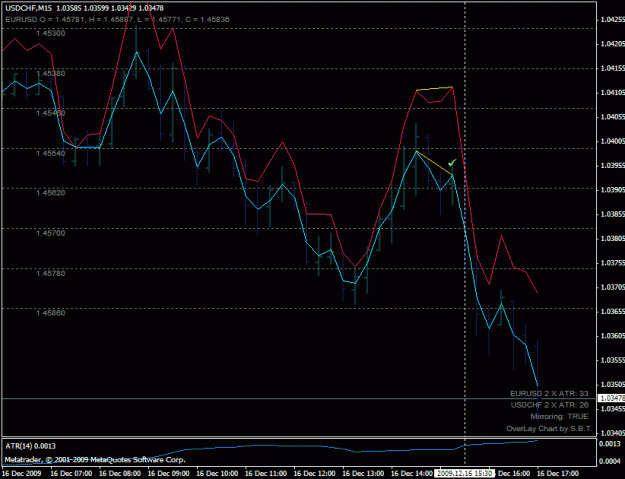
Task: Click the 1.03505 price scale label
Action: (613, 384)
